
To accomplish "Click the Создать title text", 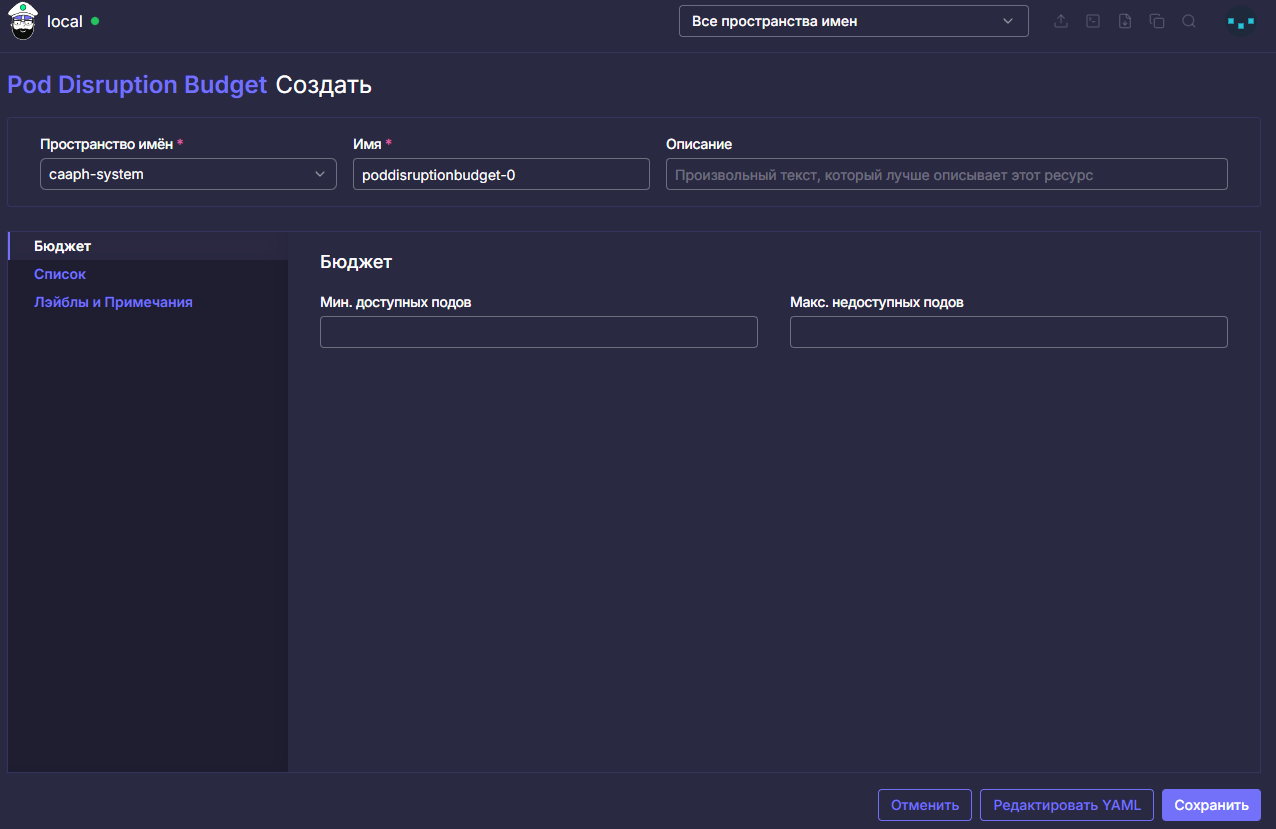I will (324, 85).
